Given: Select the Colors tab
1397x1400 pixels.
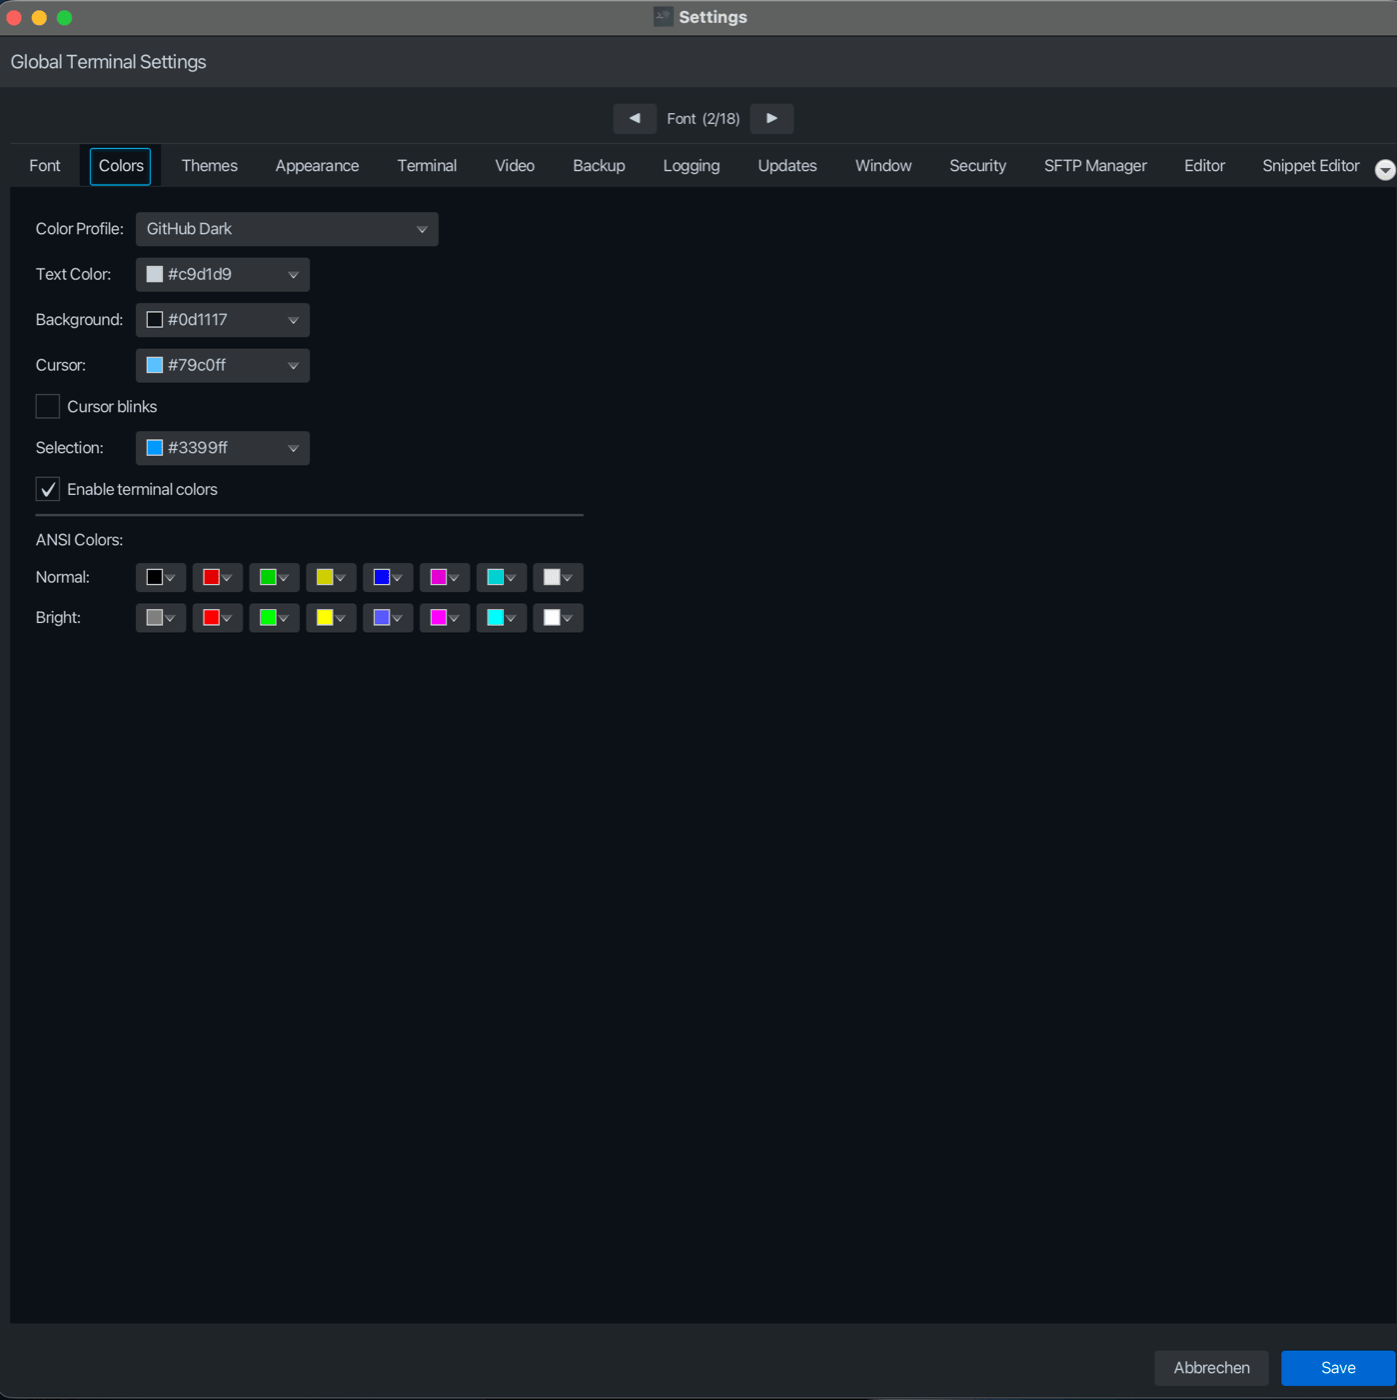Looking at the screenshot, I should pyautogui.click(x=121, y=166).
